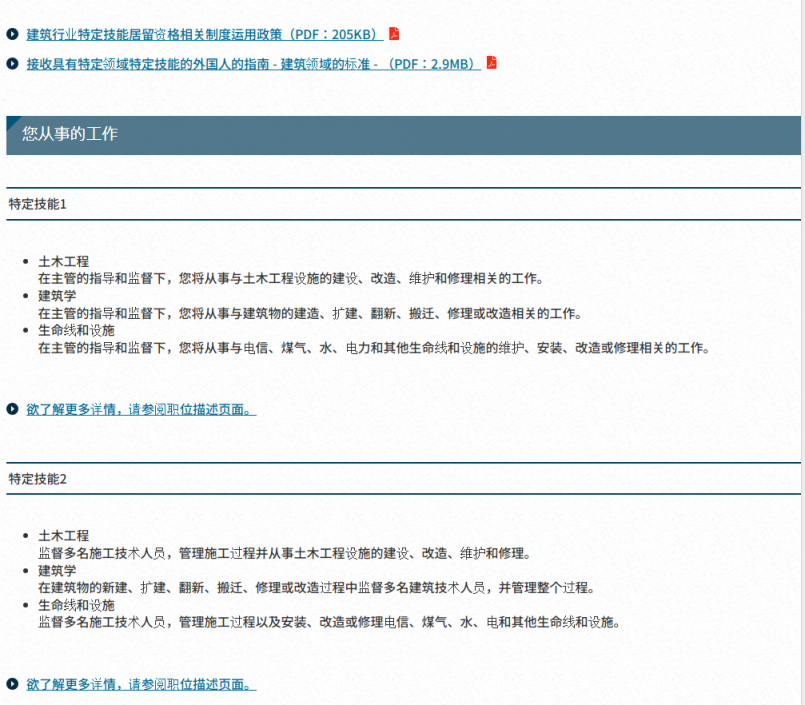This screenshot has width=805, height=705.
Task: Select 土木工程 title under 特定技能2
Action: click(63, 536)
